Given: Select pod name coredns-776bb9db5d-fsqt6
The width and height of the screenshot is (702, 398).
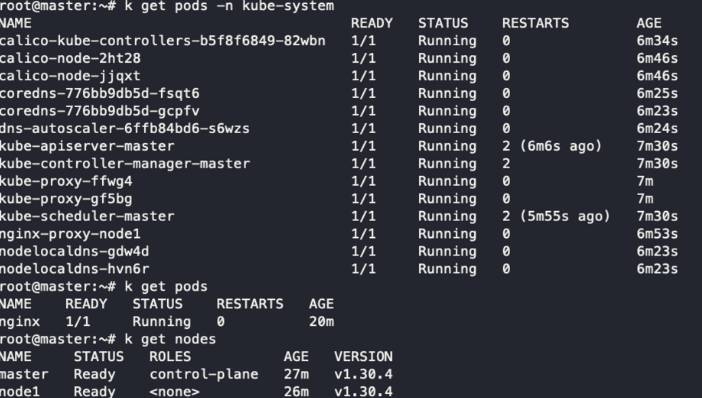Looking at the screenshot, I should (x=99, y=94).
